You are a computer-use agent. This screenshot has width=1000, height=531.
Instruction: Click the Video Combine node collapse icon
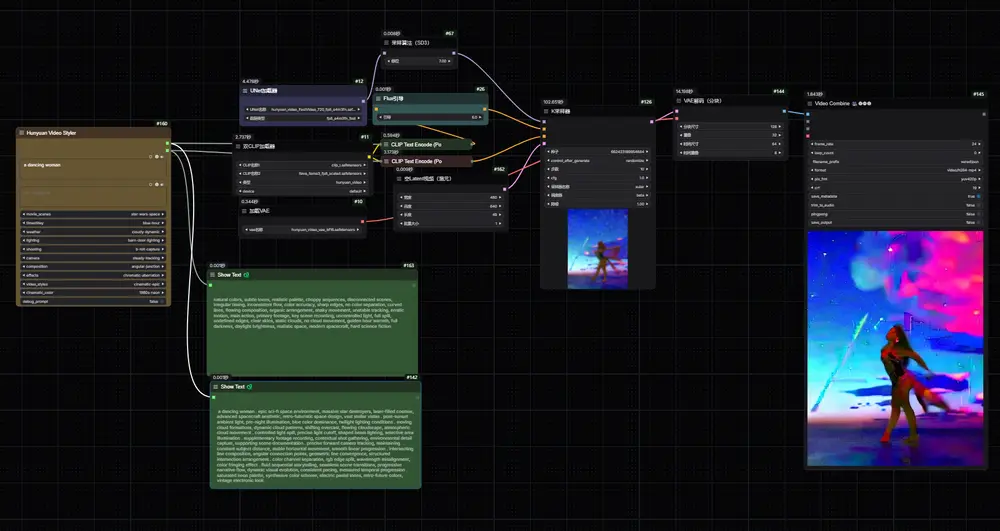pyautogui.click(x=810, y=103)
